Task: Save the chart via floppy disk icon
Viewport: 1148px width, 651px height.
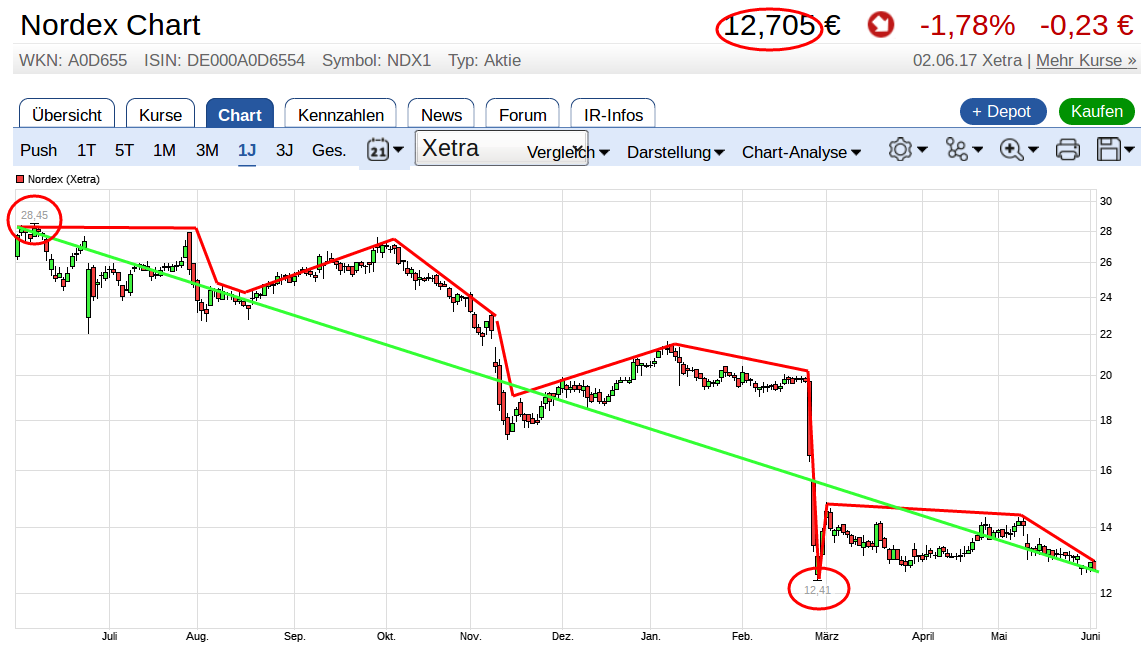Action: click(x=1108, y=149)
